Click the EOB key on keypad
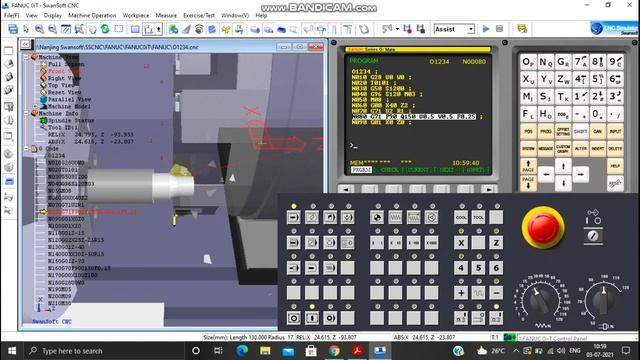The width and height of the screenshot is (640, 360). [563, 114]
